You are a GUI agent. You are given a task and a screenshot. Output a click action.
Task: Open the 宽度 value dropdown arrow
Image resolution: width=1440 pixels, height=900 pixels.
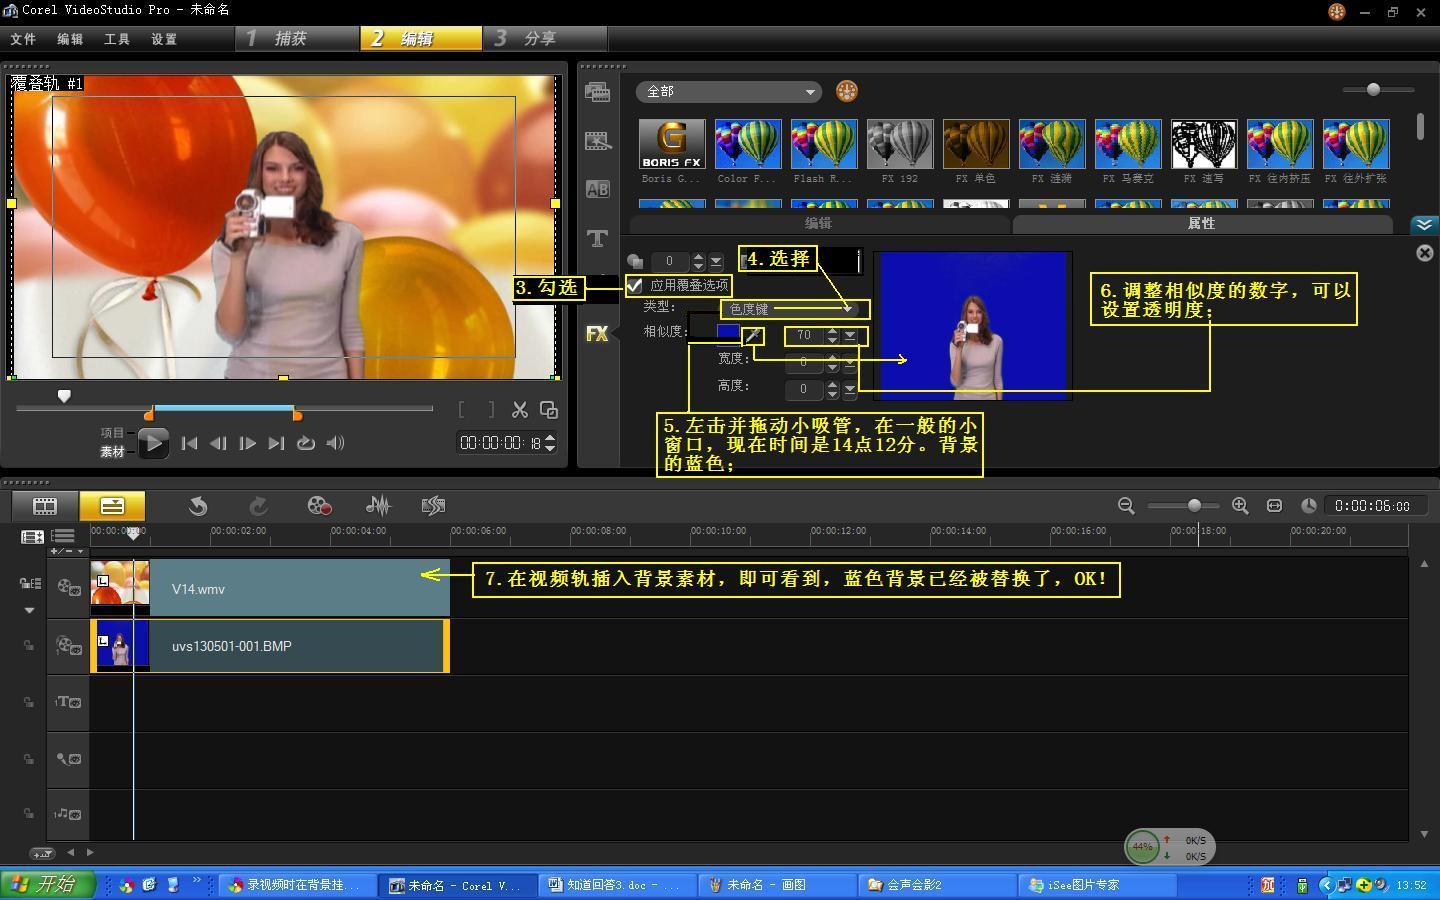[x=850, y=362]
